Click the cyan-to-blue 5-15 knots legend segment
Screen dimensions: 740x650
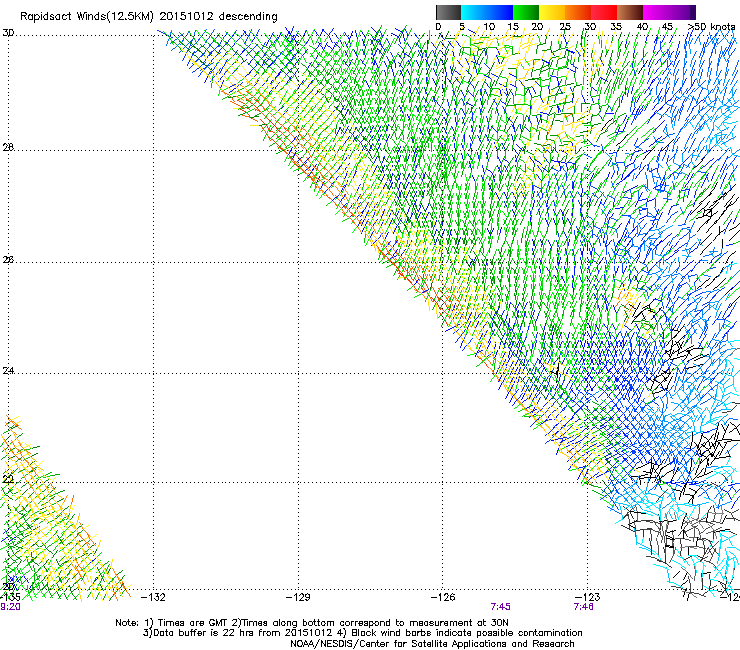coord(487,12)
